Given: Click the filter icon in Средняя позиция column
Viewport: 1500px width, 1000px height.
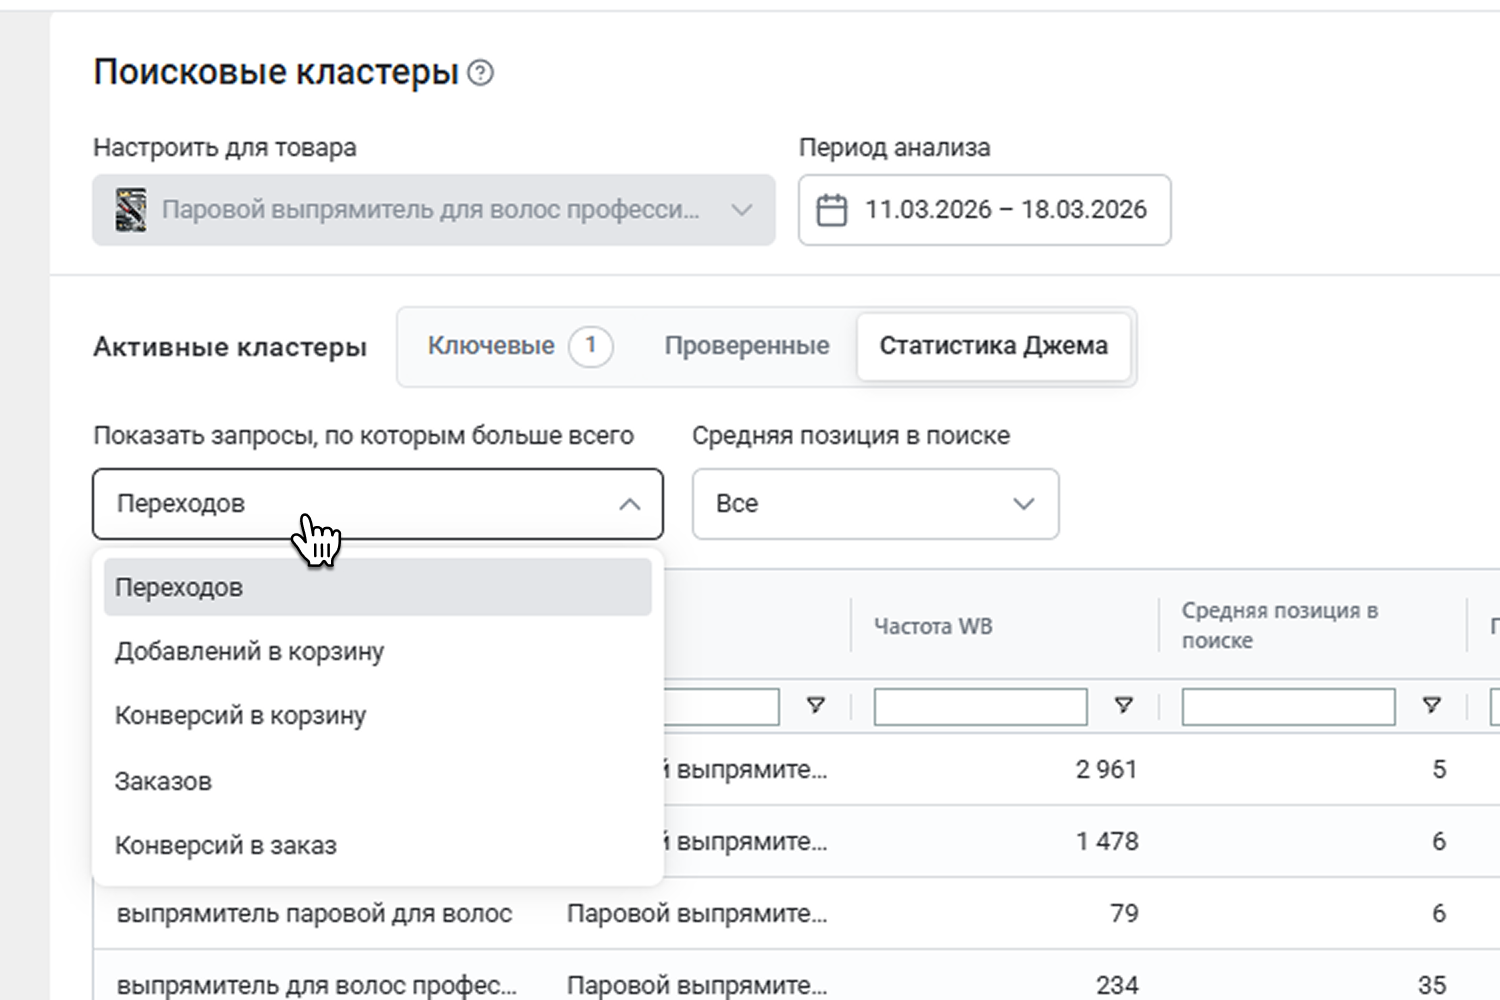Looking at the screenshot, I should [1432, 706].
